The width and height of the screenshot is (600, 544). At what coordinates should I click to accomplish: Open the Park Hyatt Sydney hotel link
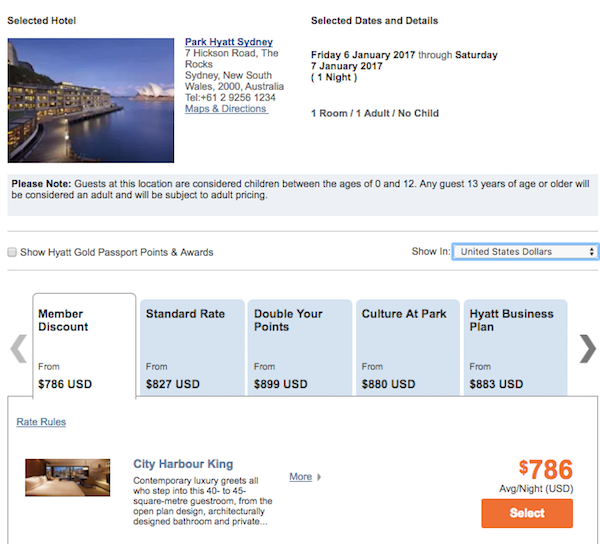pos(229,42)
